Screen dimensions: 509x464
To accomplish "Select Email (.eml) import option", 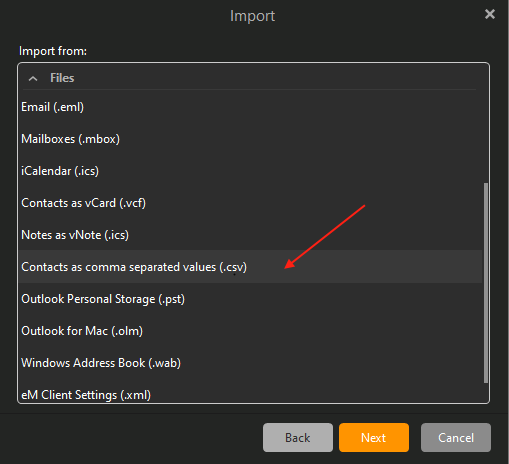I will 250,107.
